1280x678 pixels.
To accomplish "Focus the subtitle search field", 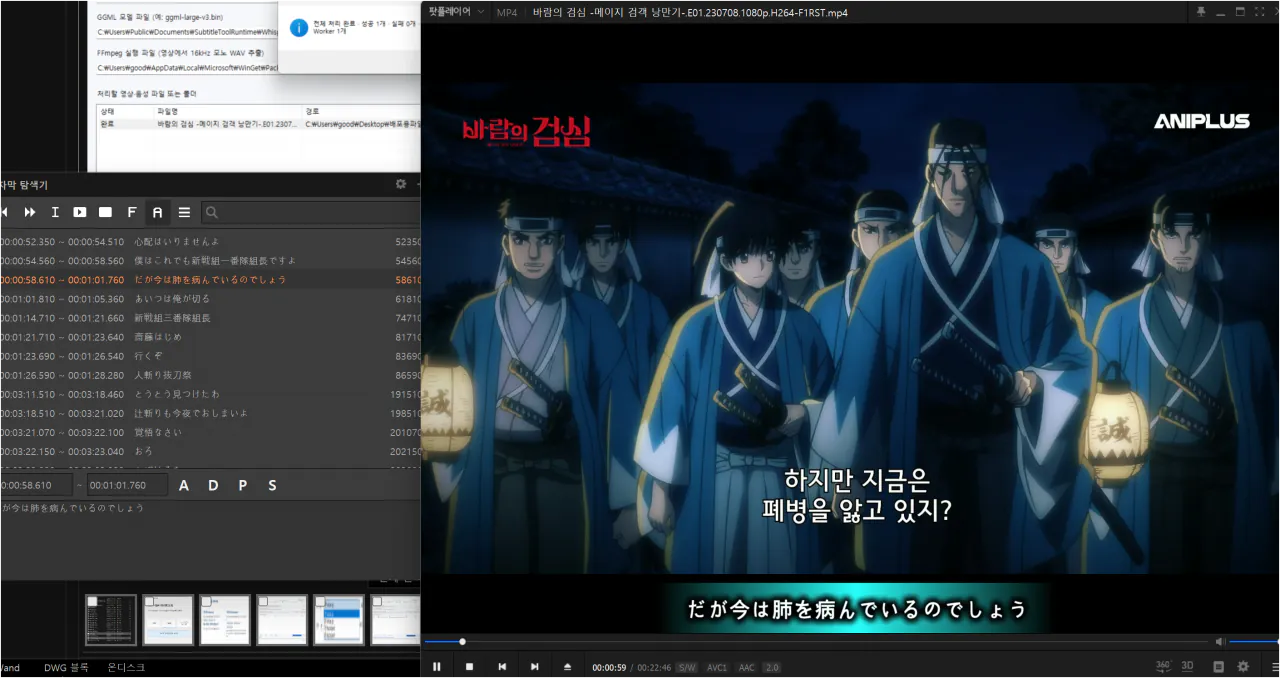I will (310, 212).
